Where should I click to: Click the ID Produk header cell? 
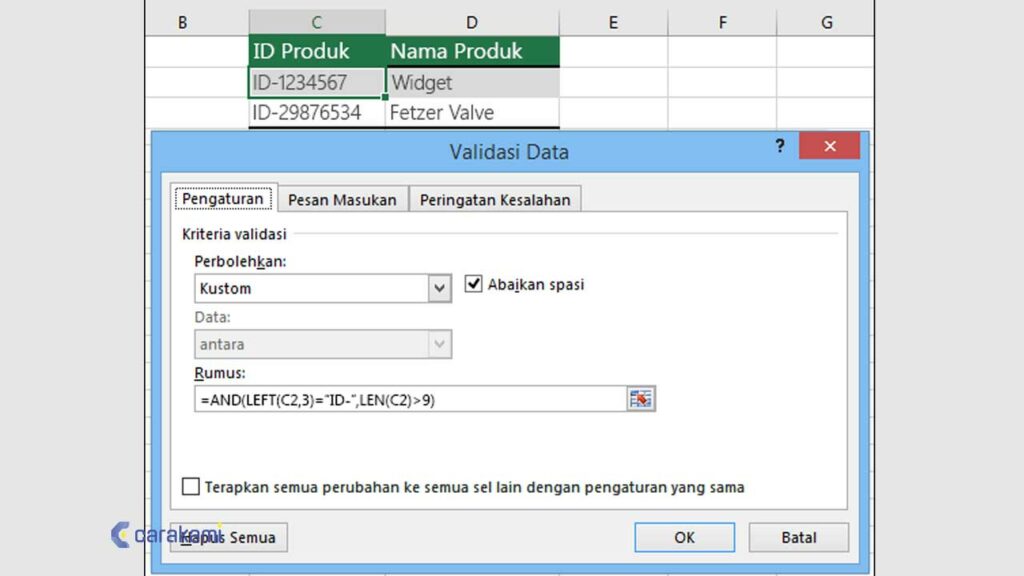315,50
